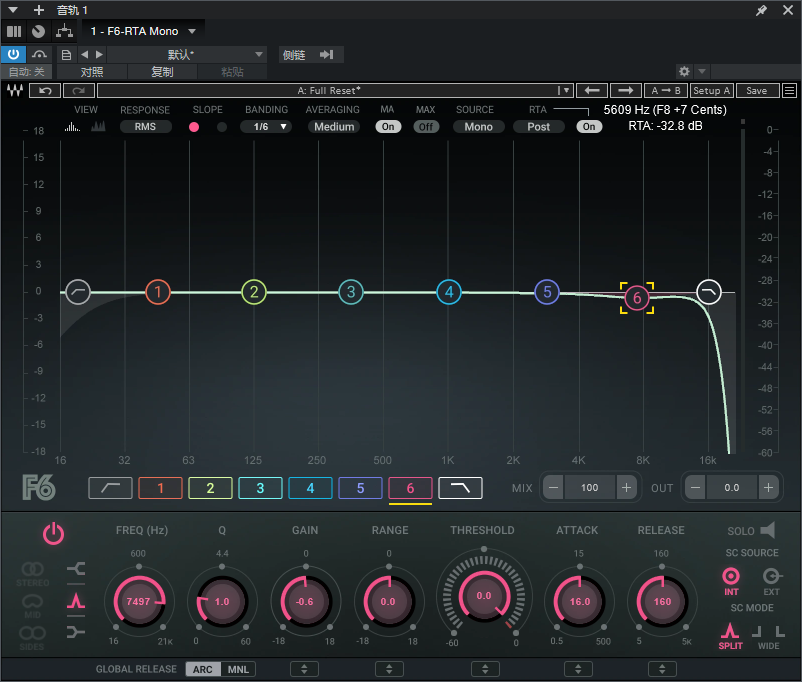This screenshot has height=682, width=802.
Task: Click the mixer bars icon
Action: 14,32
